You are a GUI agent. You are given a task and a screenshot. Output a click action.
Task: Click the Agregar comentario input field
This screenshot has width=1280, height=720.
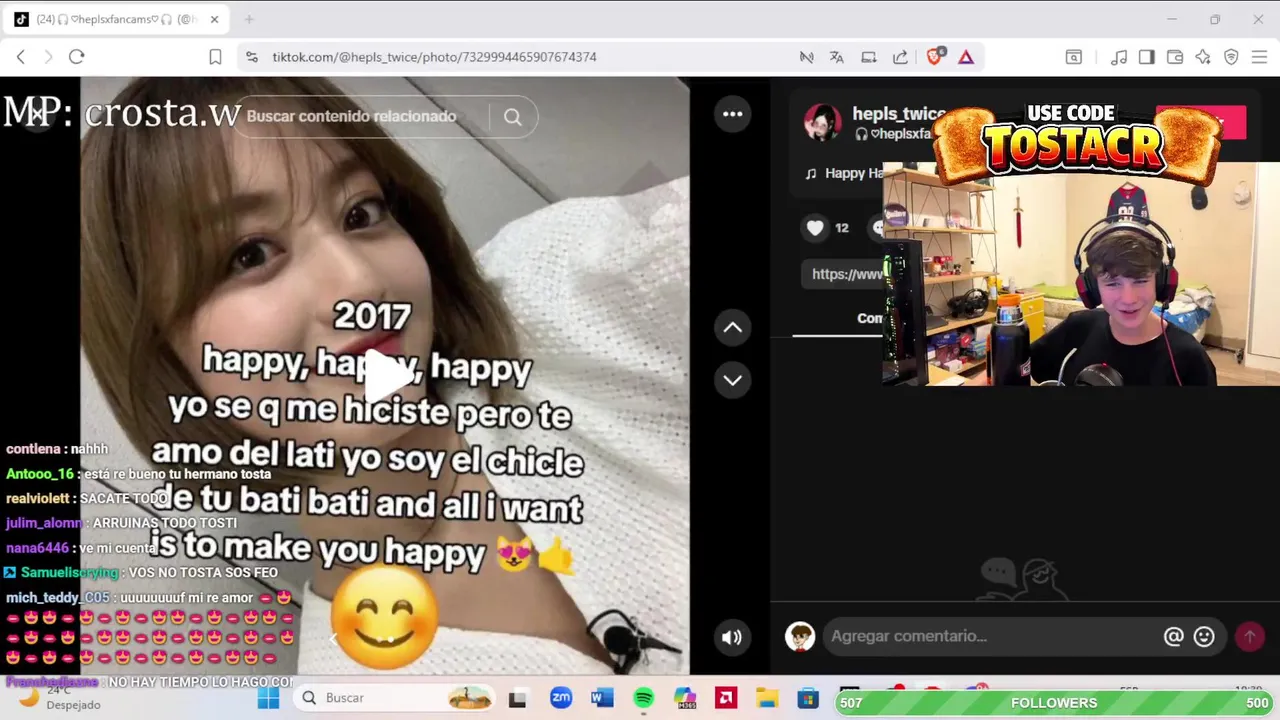click(992, 636)
